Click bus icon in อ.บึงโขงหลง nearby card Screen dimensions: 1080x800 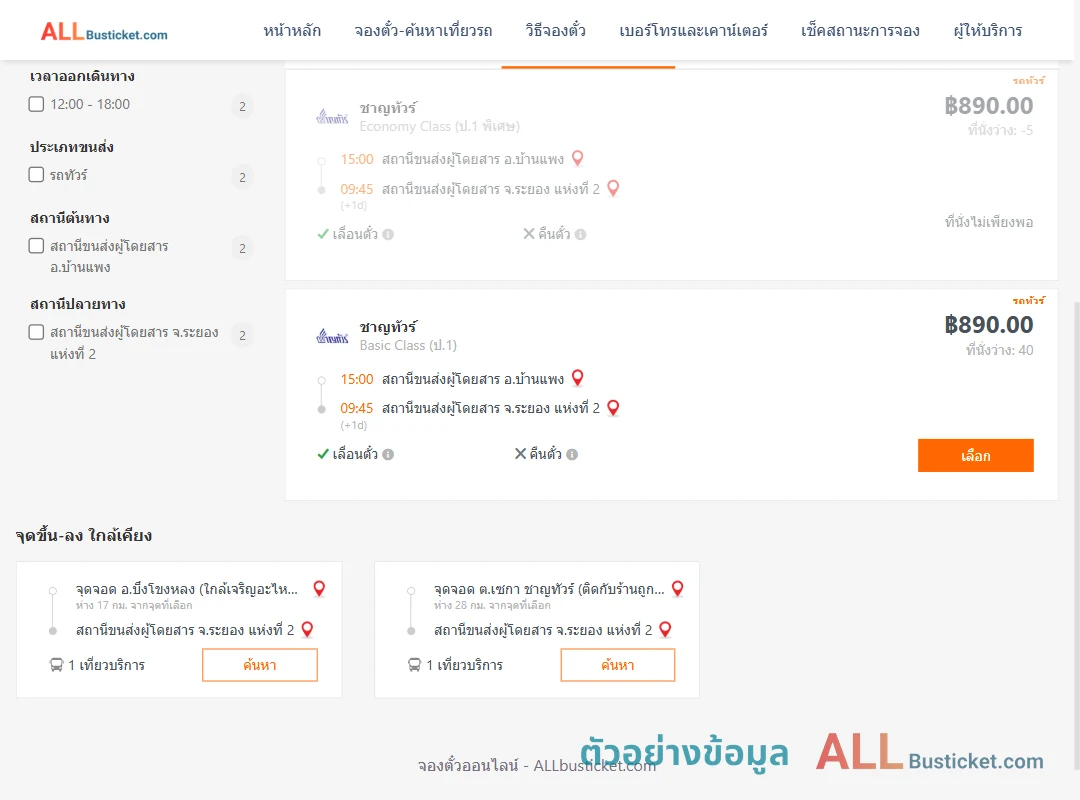pyautogui.click(x=56, y=665)
